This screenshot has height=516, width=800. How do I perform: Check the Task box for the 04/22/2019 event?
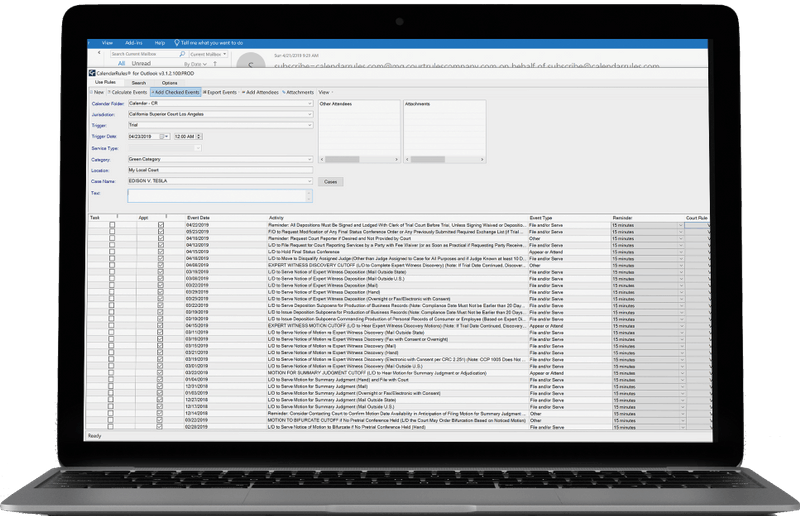point(112,225)
